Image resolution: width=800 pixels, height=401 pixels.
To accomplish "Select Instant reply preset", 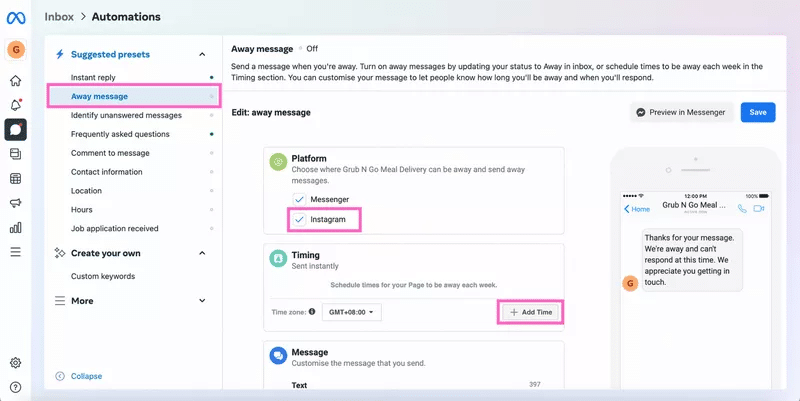I will [x=93, y=78].
